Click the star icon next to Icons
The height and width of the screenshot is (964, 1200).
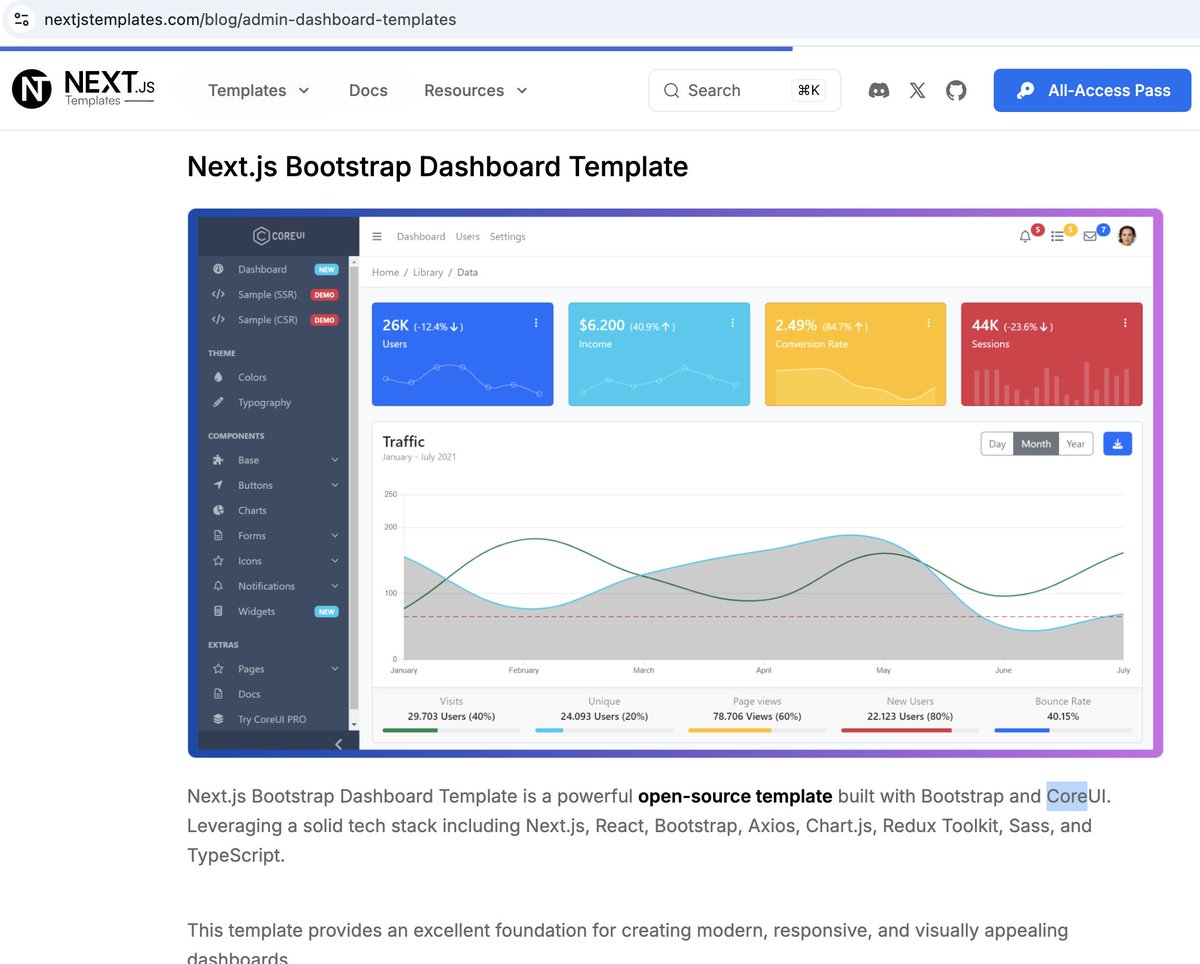pyautogui.click(x=218, y=561)
